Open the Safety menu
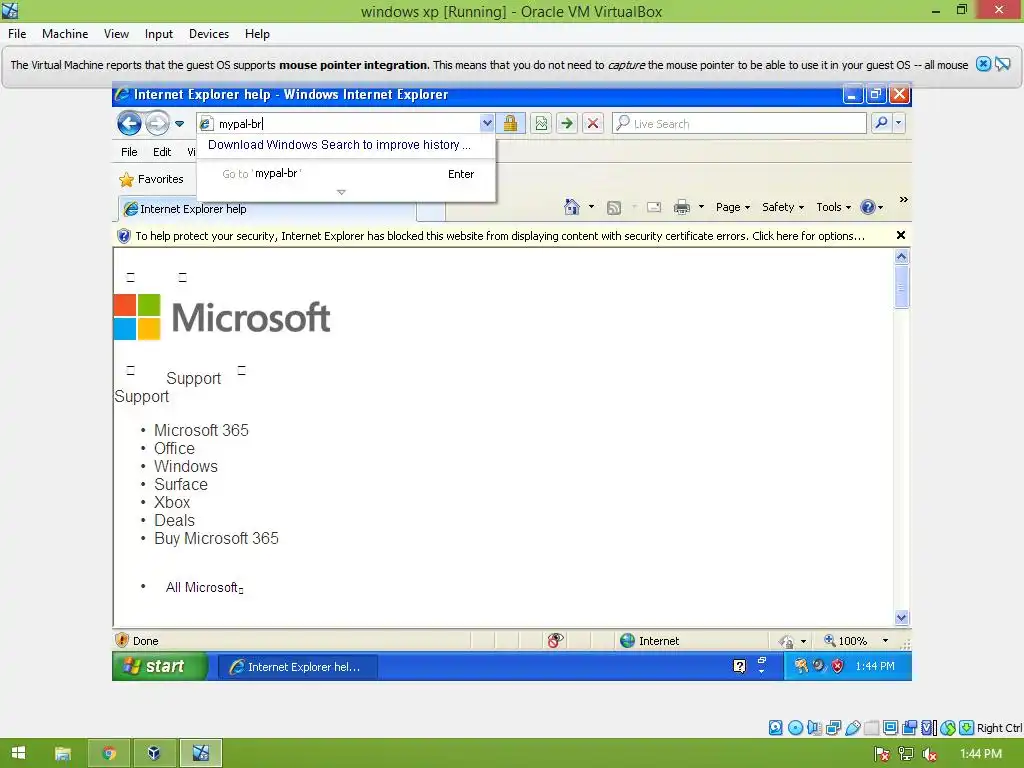The height and width of the screenshot is (768, 1024). tap(782, 207)
